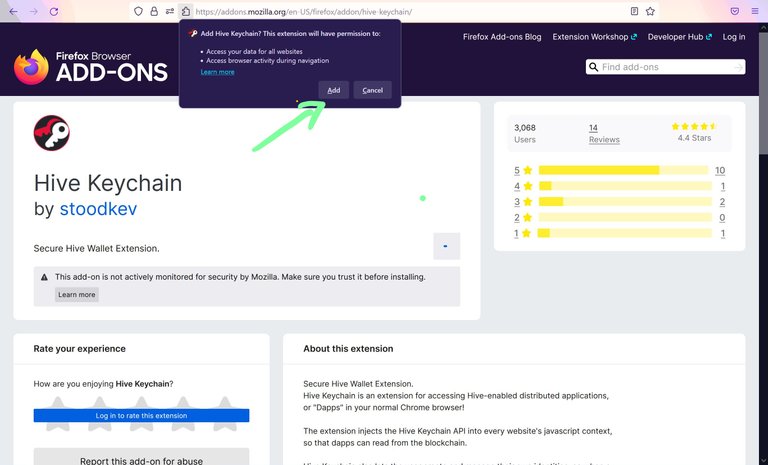Bookmark this page with the star icon

(650, 11)
